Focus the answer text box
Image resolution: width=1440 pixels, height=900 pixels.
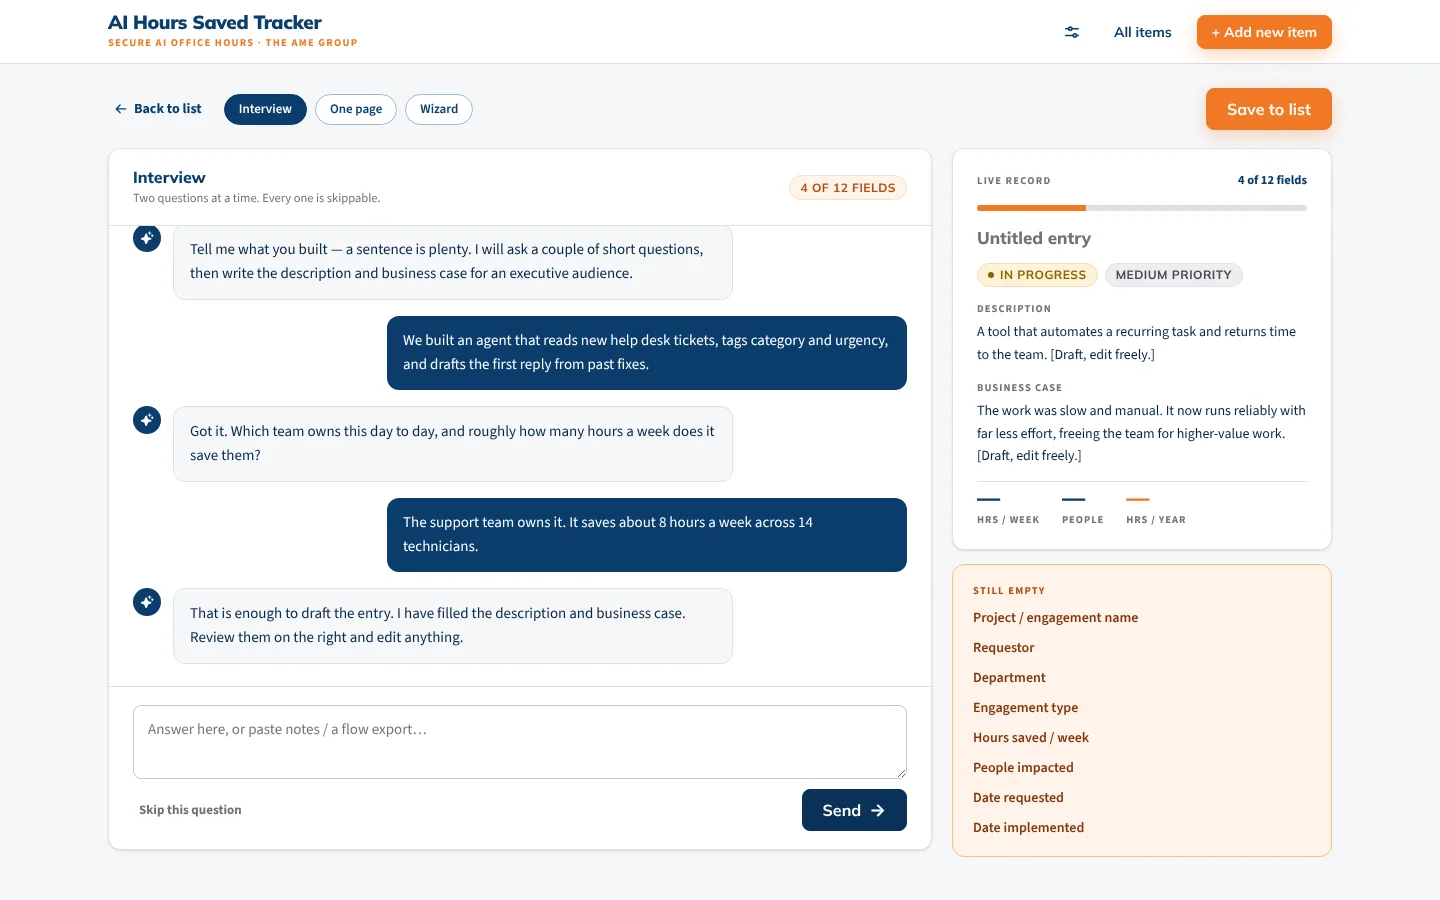[520, 742]
